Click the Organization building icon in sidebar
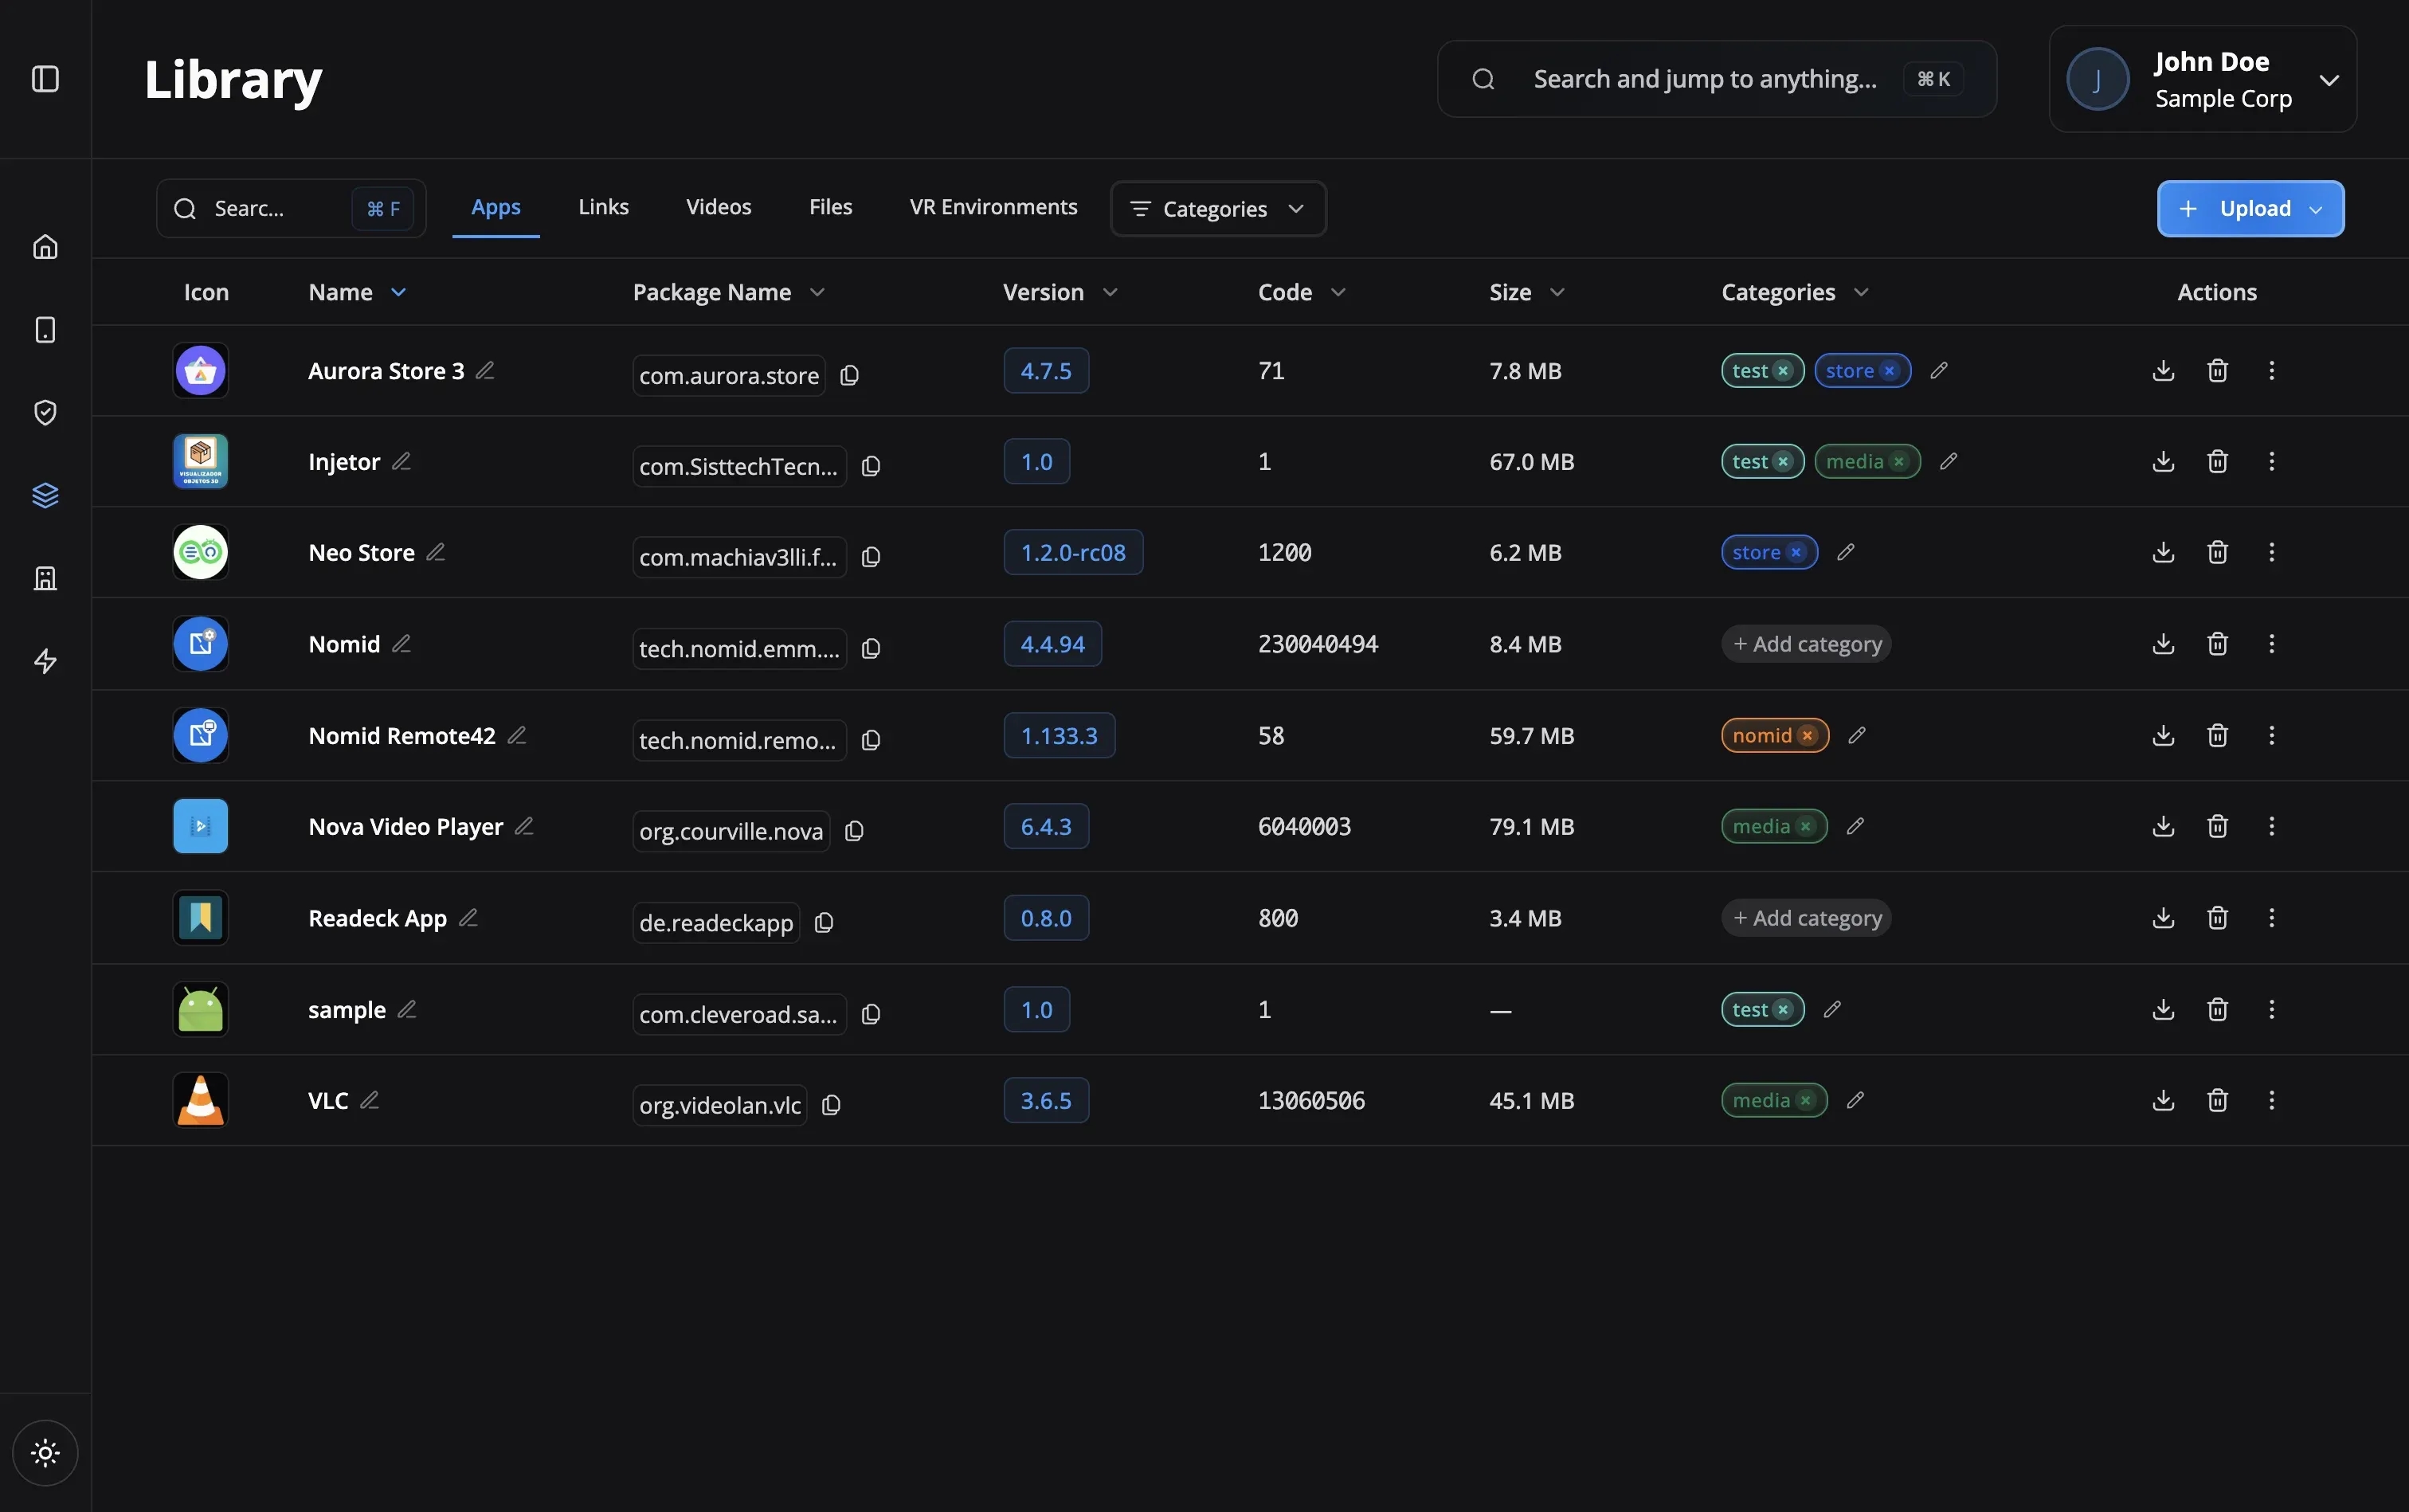The image size is (2409, 1512). tap(44, 578)
